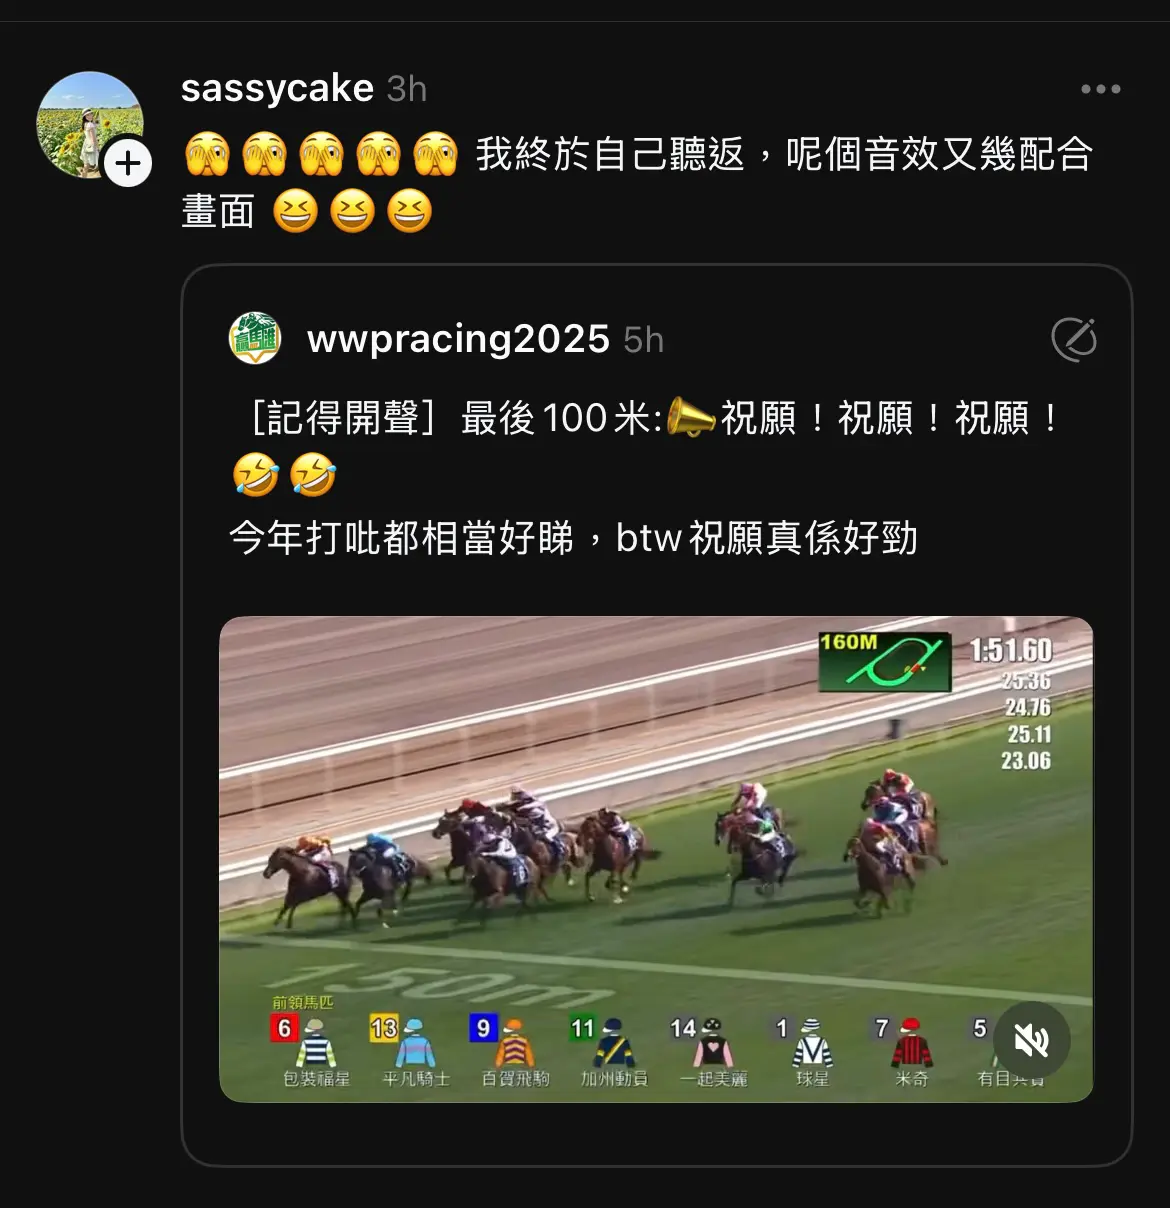Viewport: 1170px width, 1208px height.
Task: Select the number 13 jockey silk icon
Action: [x=415, y=1043]
